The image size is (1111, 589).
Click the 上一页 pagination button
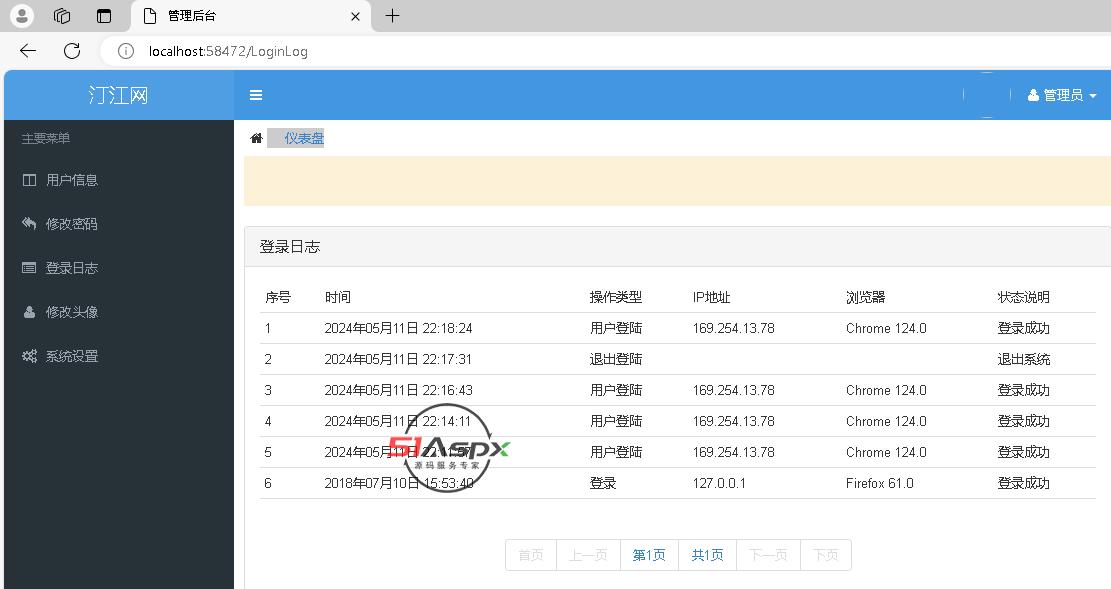tap(588, 555)
